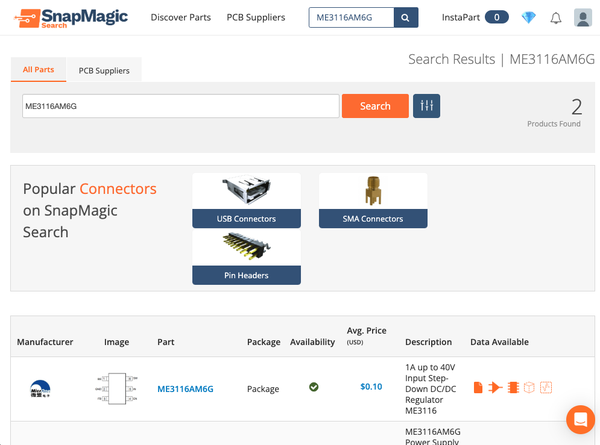
Task: Switch to the PCB Suppliers tab
Action: click(104, 70)
